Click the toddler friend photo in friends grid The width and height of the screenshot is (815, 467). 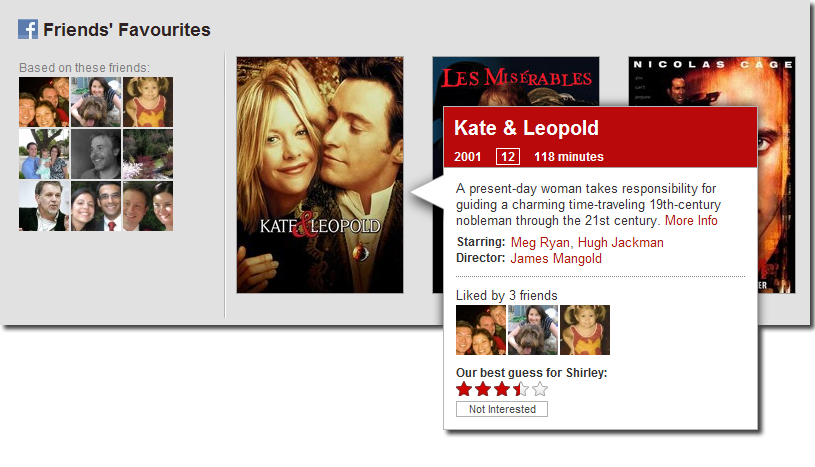pyautogui.click(x=148, y=102)
